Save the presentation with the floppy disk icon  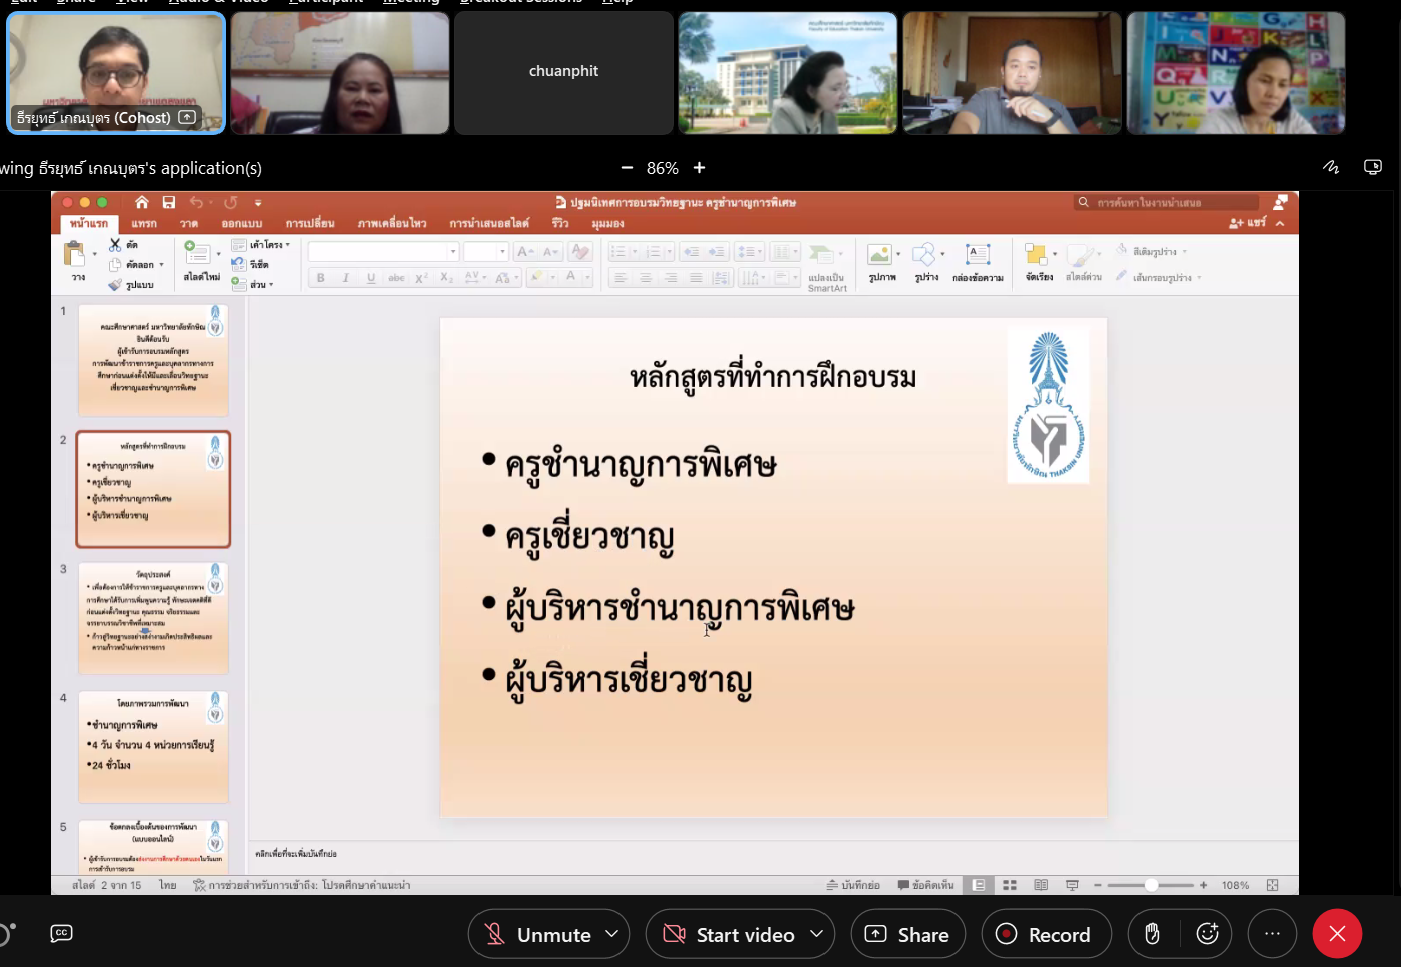coord(169,202)
